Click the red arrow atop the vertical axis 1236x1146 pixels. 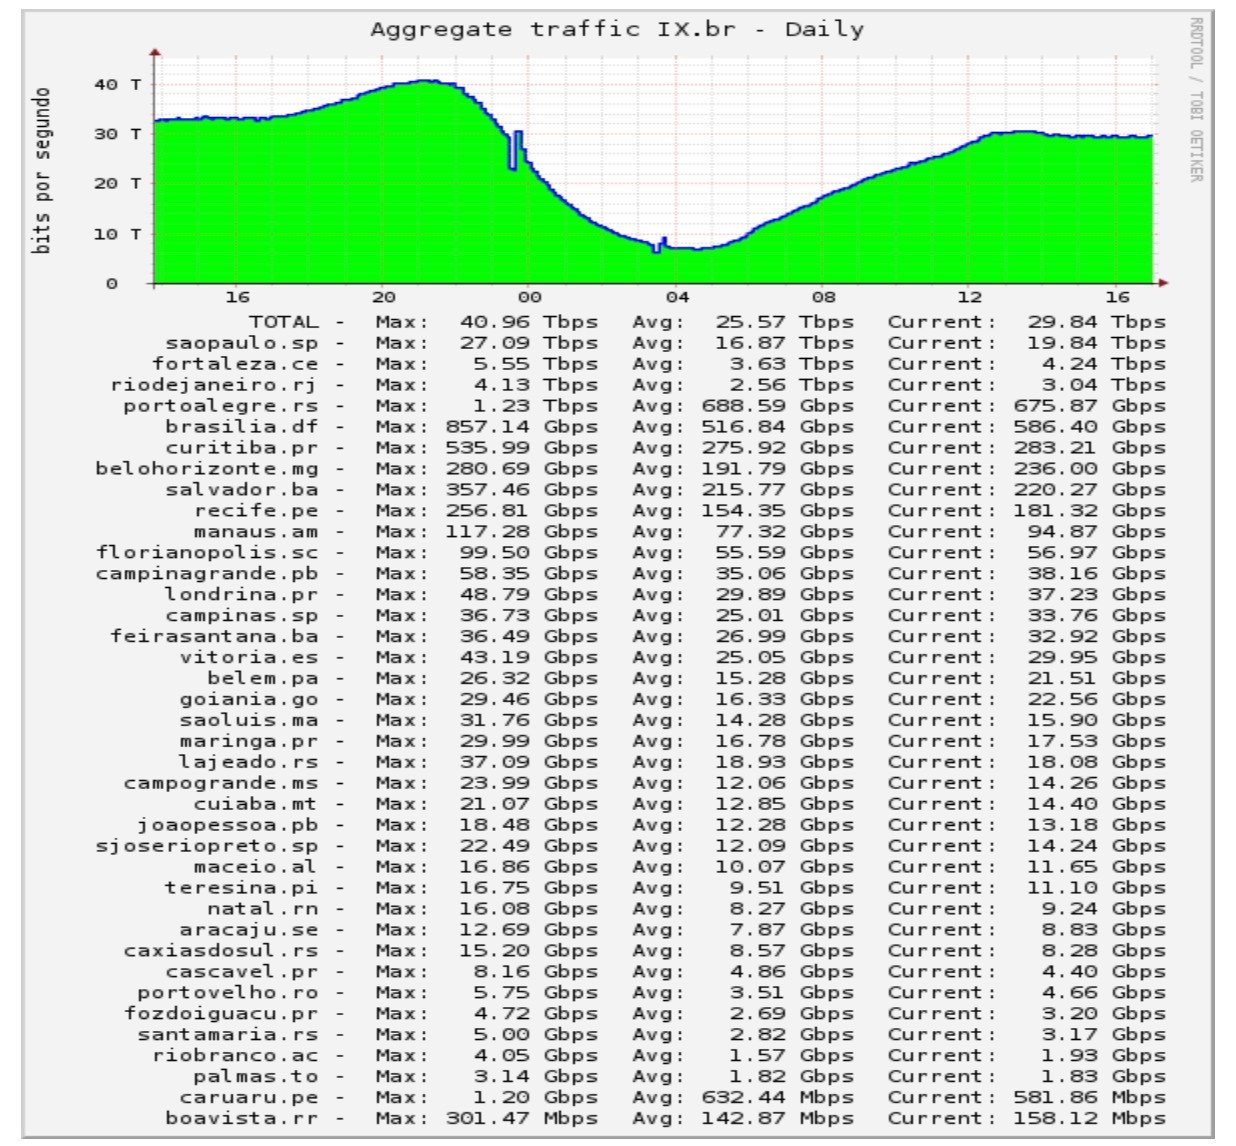click(155, 51)
